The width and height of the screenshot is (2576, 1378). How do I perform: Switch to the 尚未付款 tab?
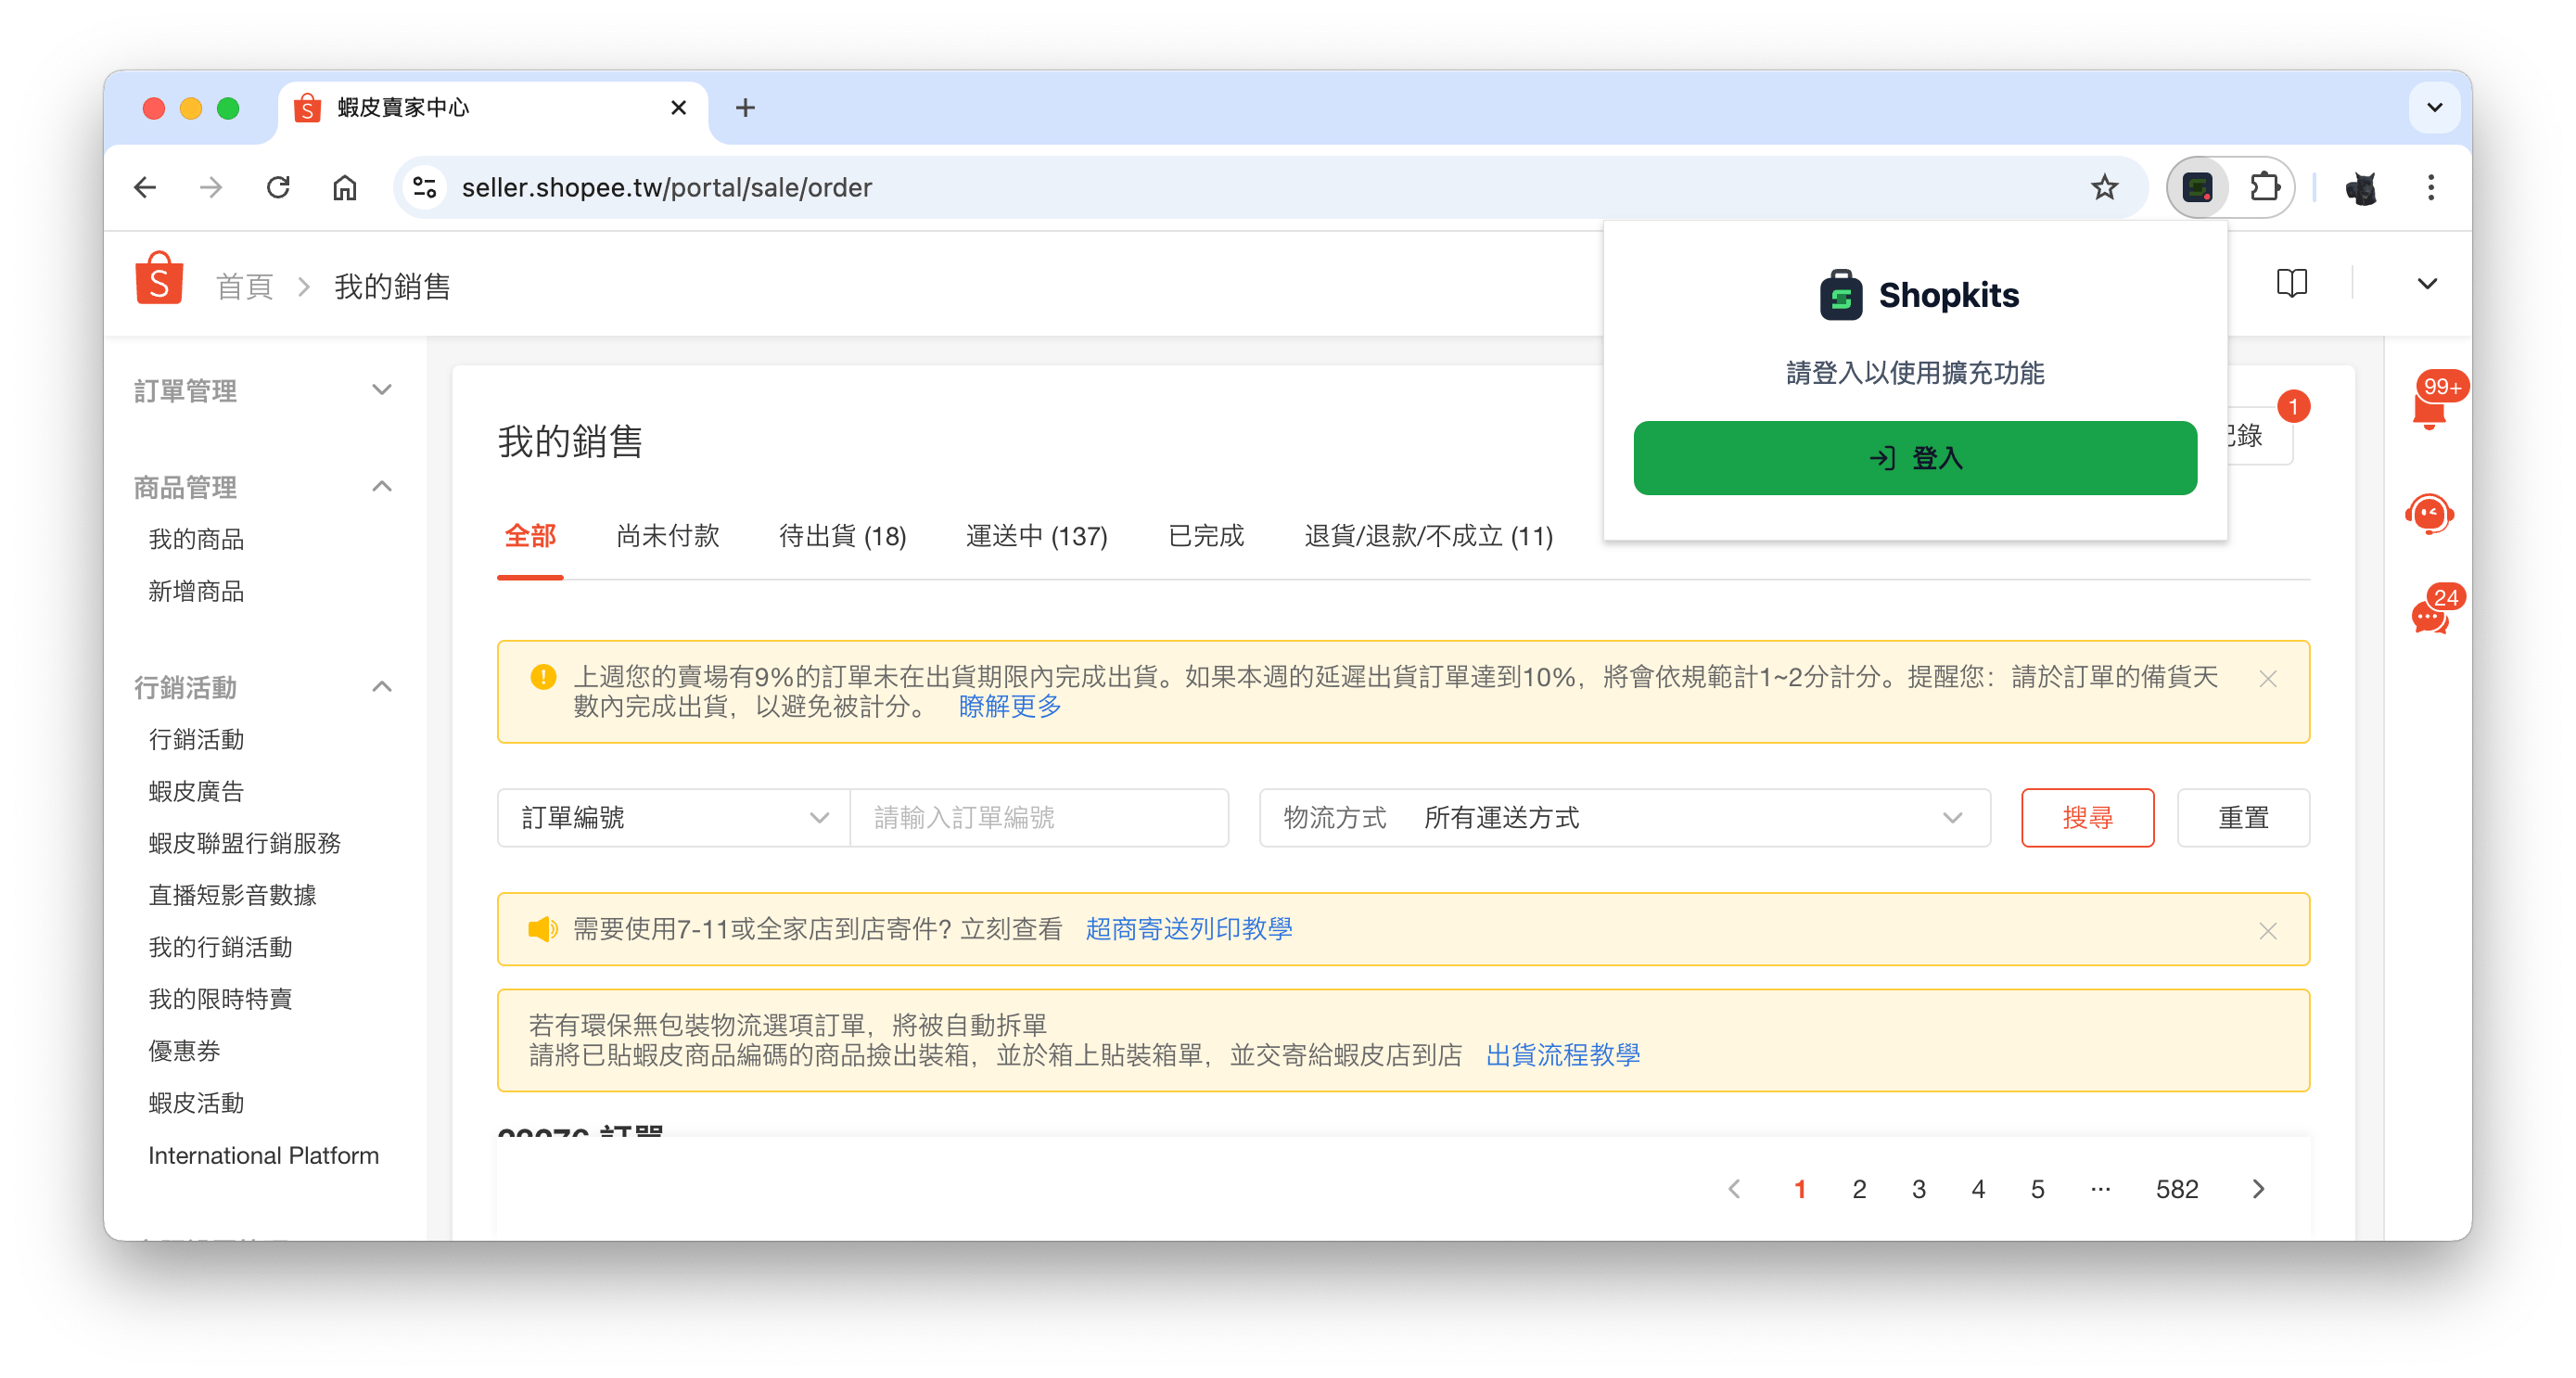(x=667, y=536)
